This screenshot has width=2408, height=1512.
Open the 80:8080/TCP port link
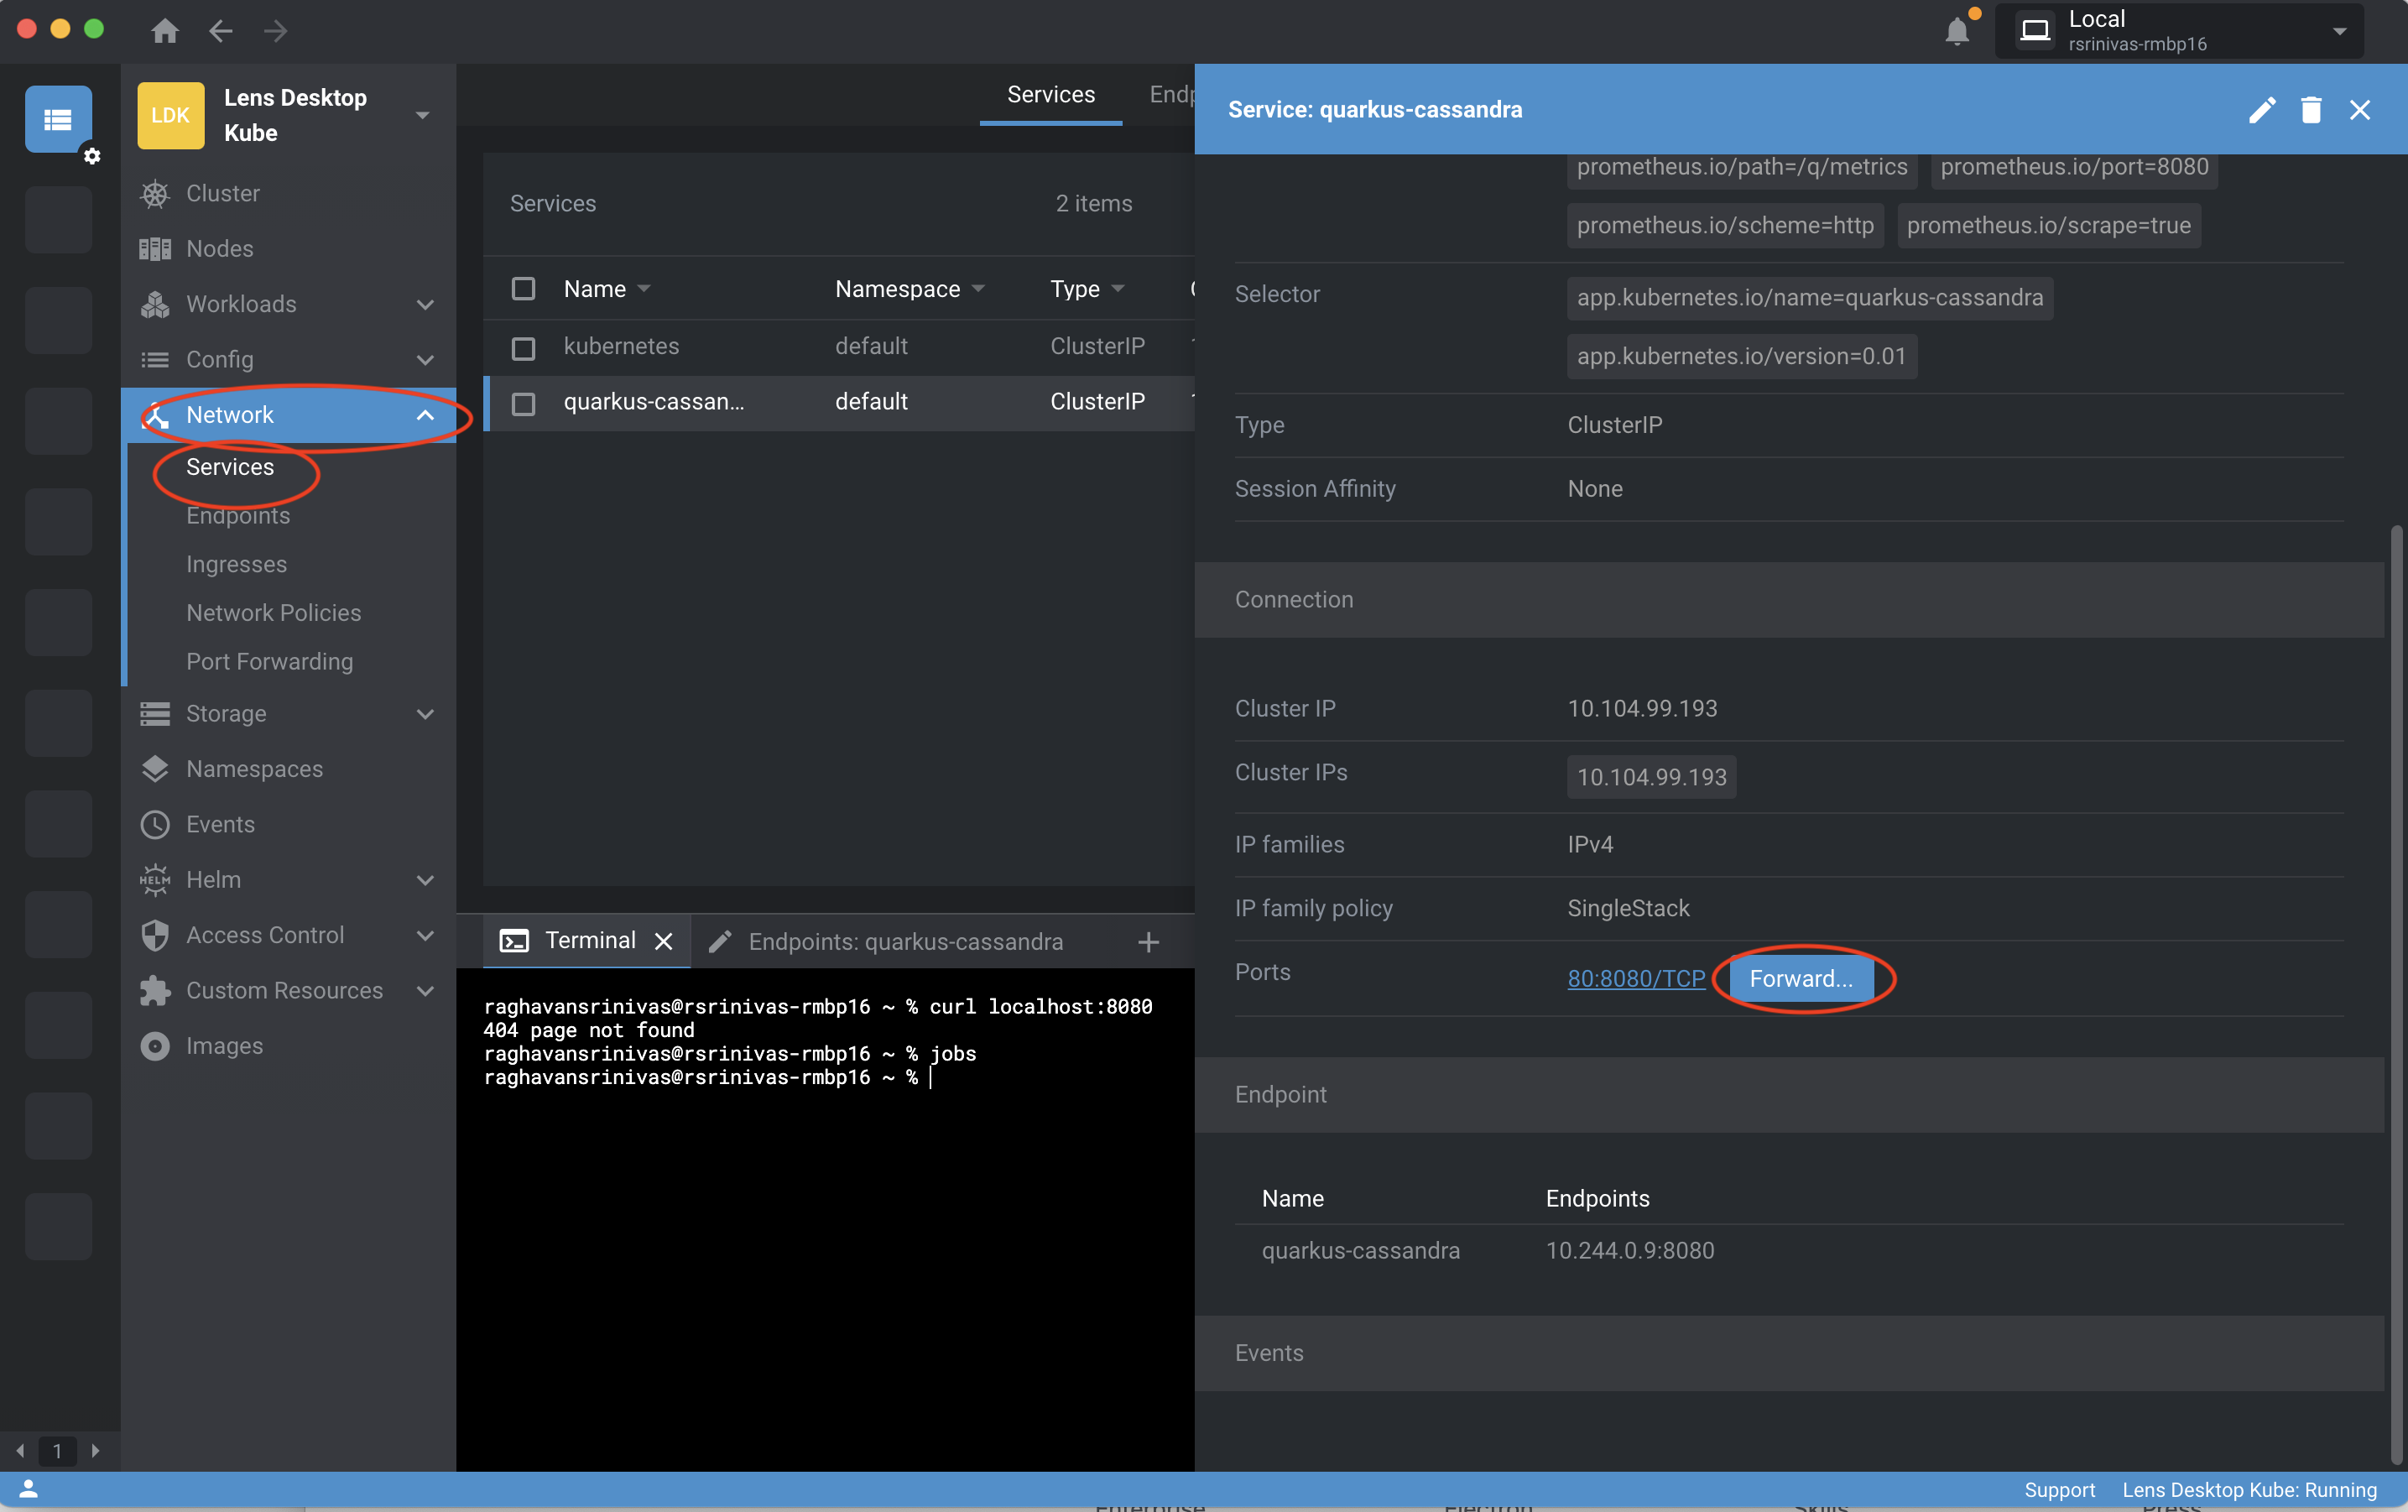point(1636,978)
